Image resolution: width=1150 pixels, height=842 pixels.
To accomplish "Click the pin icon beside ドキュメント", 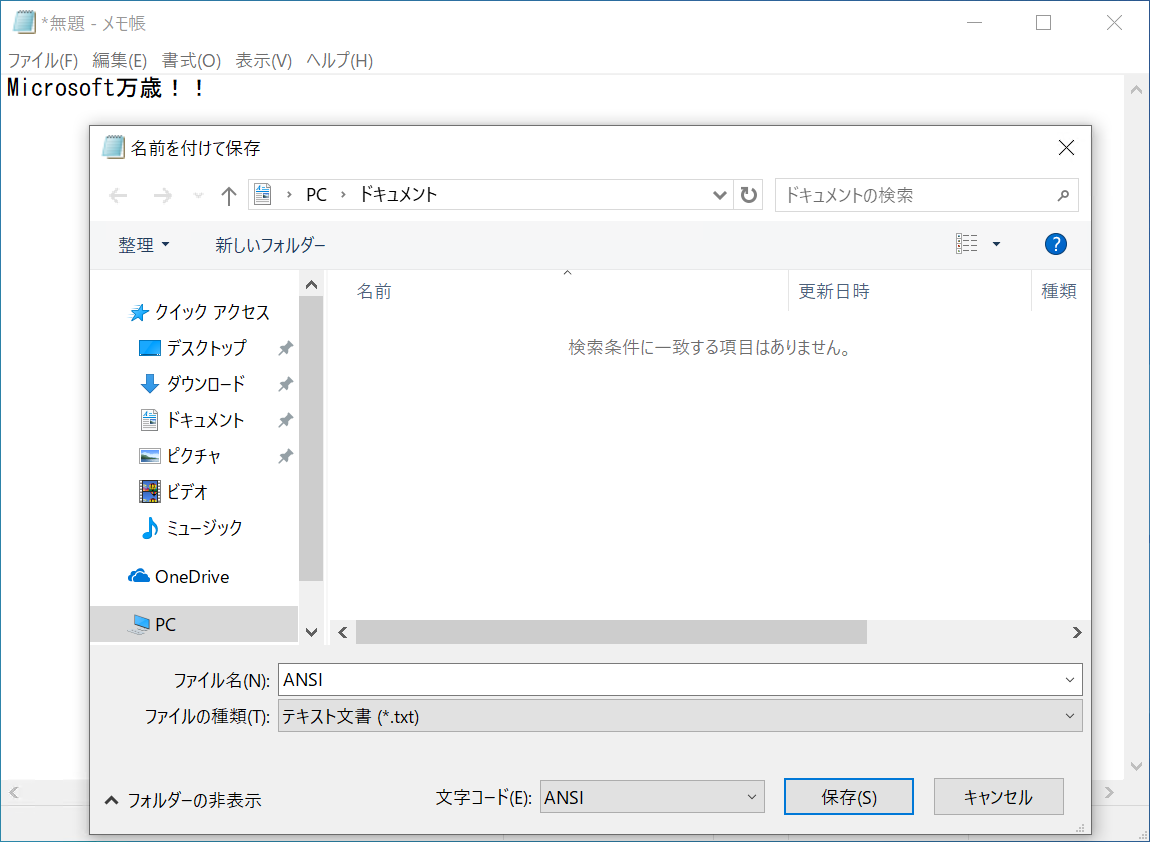I will click(x=285, y=420).
